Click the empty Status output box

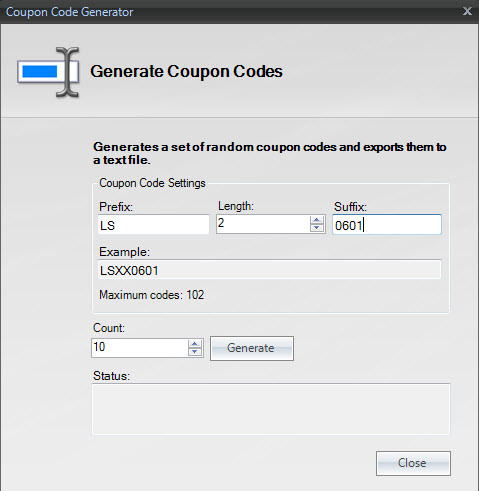tap(271, 409)
